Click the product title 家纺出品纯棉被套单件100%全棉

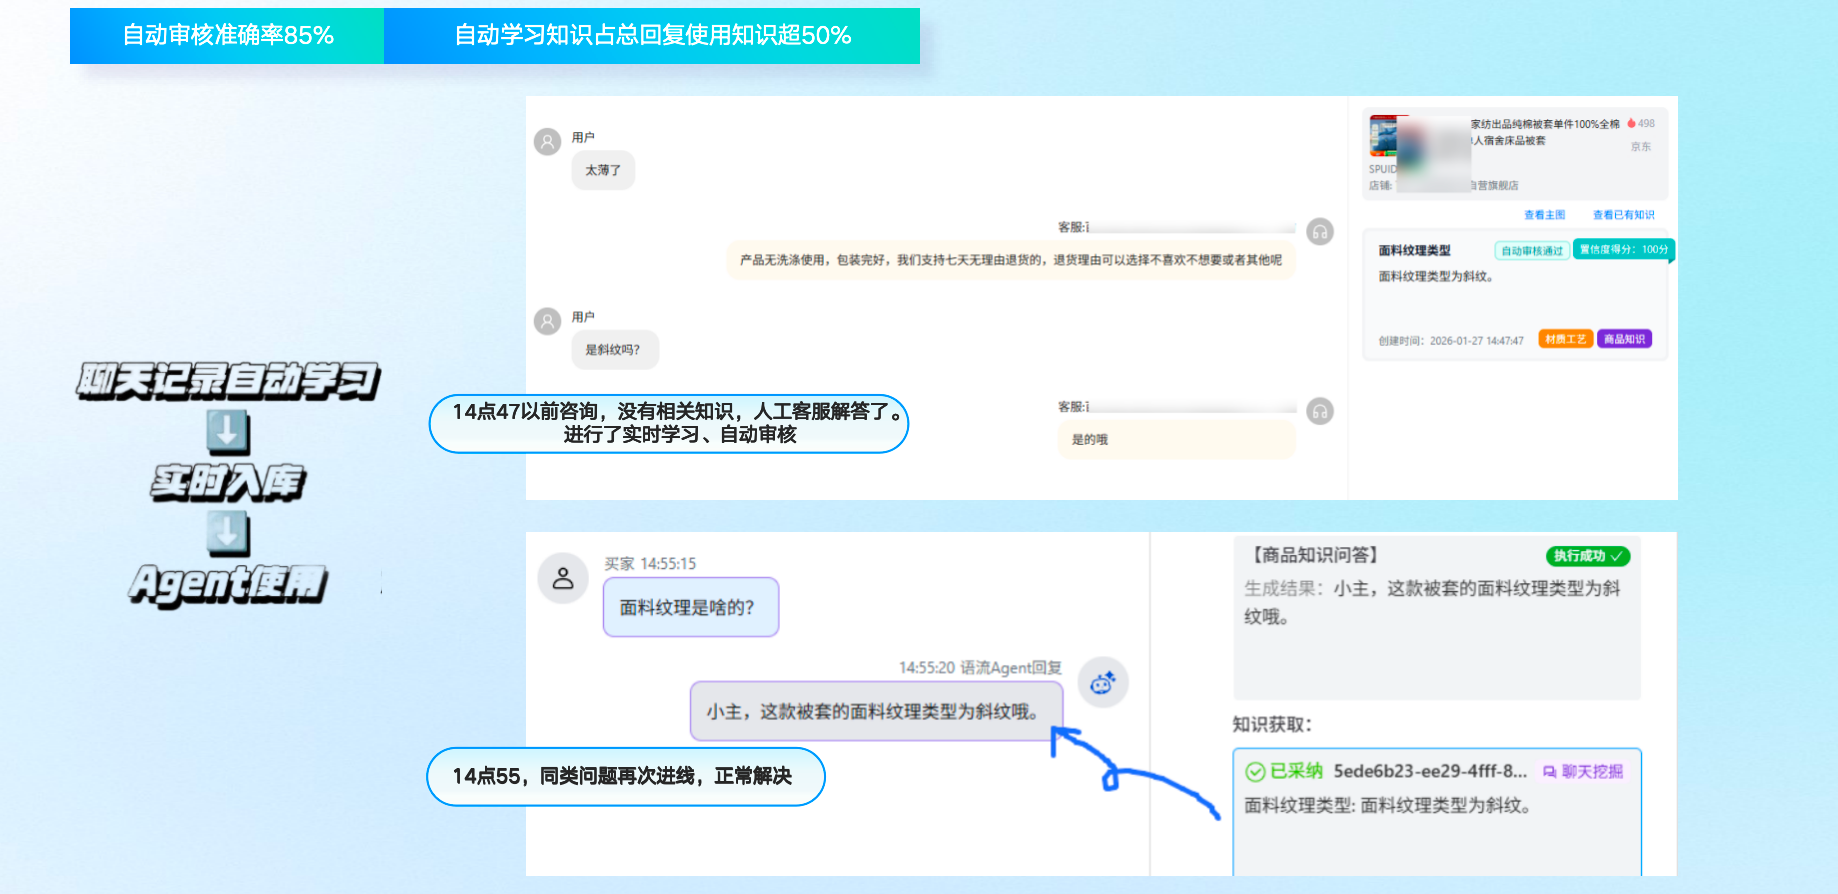point(1545,124)
